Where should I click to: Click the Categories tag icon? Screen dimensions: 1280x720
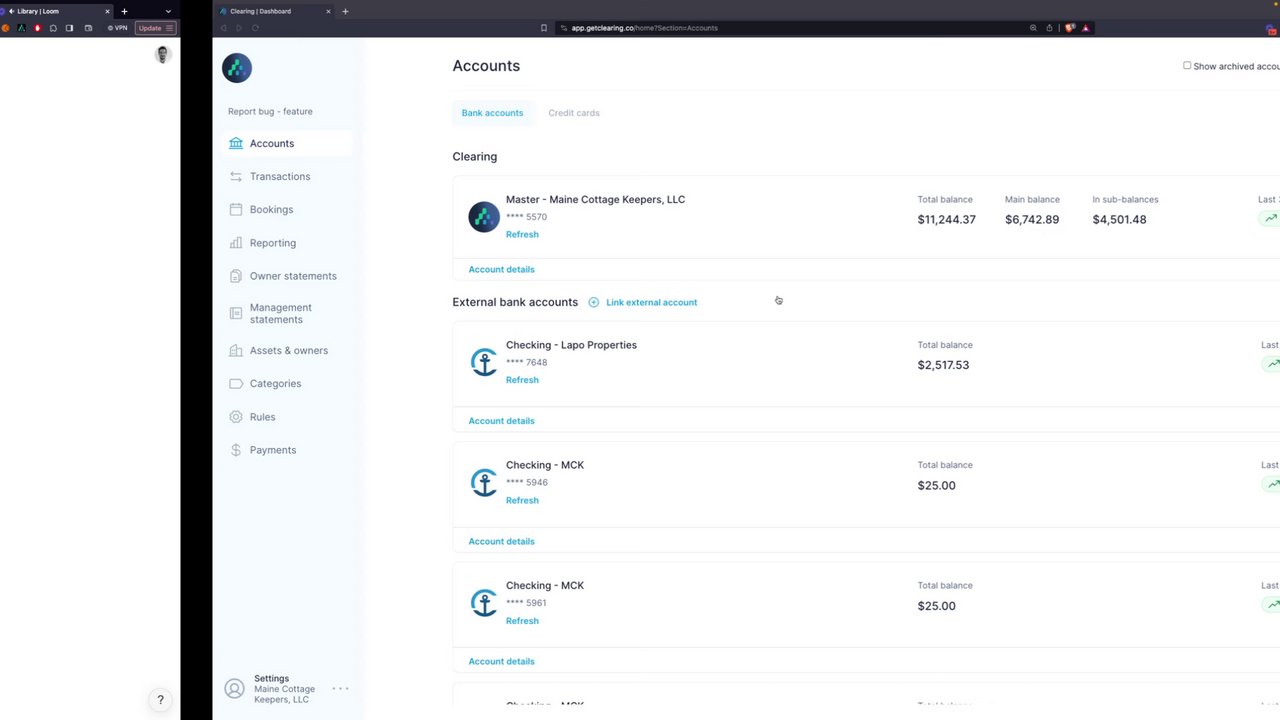coord(236,384)
